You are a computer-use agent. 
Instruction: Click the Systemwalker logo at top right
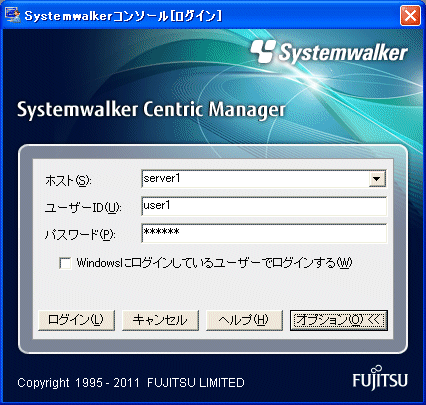click(x=329, y=52)
